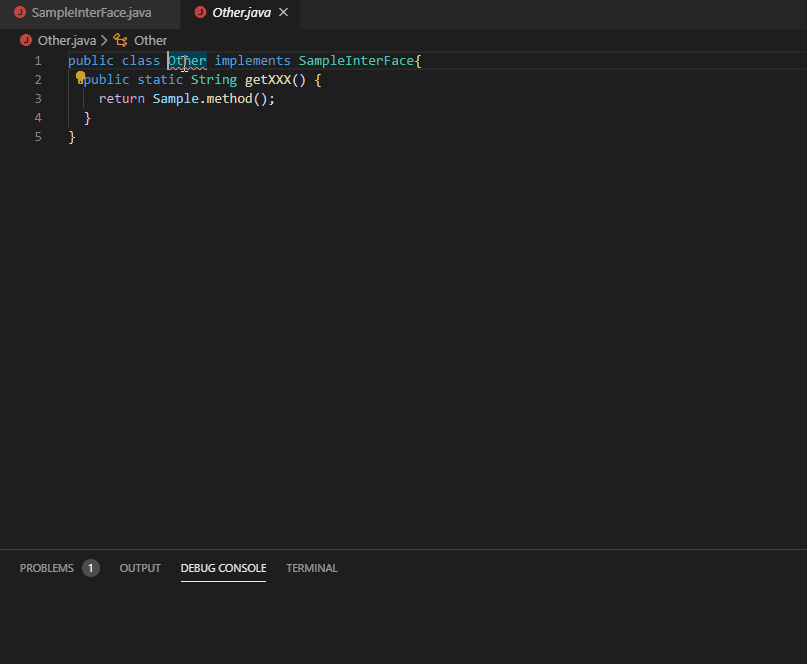Click the Java file icon in breadcrumb

tap(26, 40)
